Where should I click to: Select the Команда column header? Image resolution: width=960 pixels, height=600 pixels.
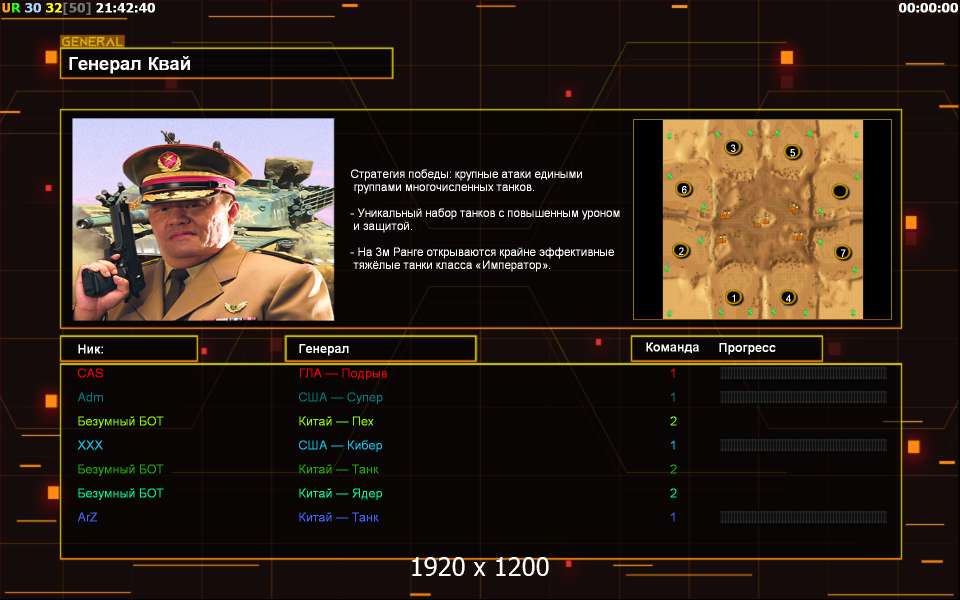[672, 348]
